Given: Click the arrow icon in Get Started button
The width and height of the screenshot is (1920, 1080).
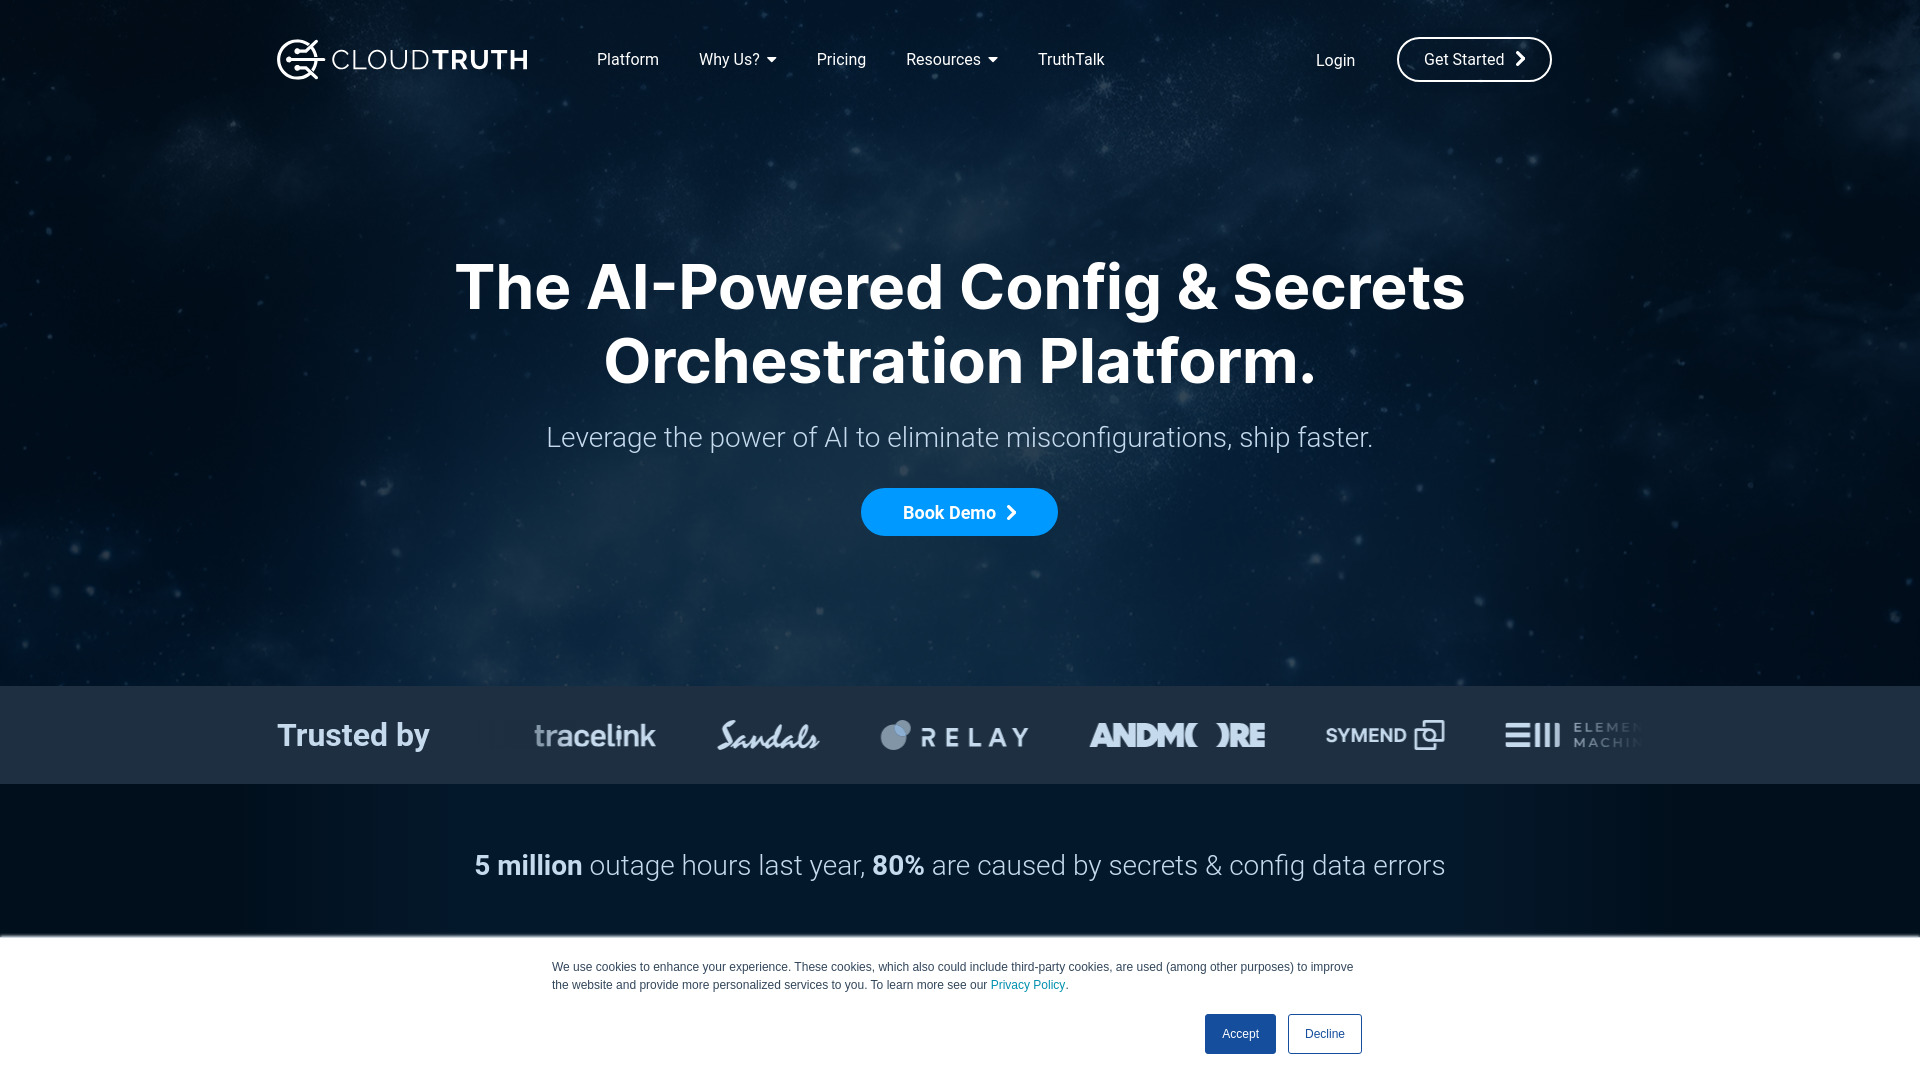Looking at the screenshot, I should tap(1520, 58).
